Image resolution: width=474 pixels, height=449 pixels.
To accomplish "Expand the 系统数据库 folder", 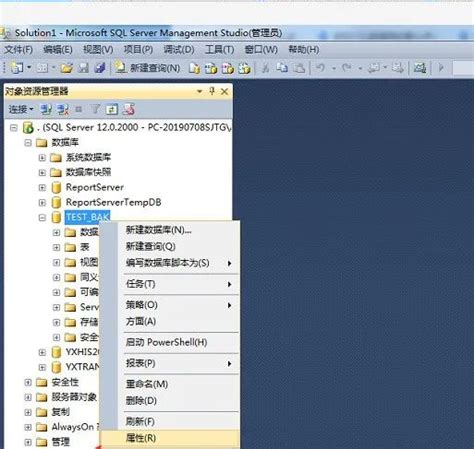I will 42,157.
